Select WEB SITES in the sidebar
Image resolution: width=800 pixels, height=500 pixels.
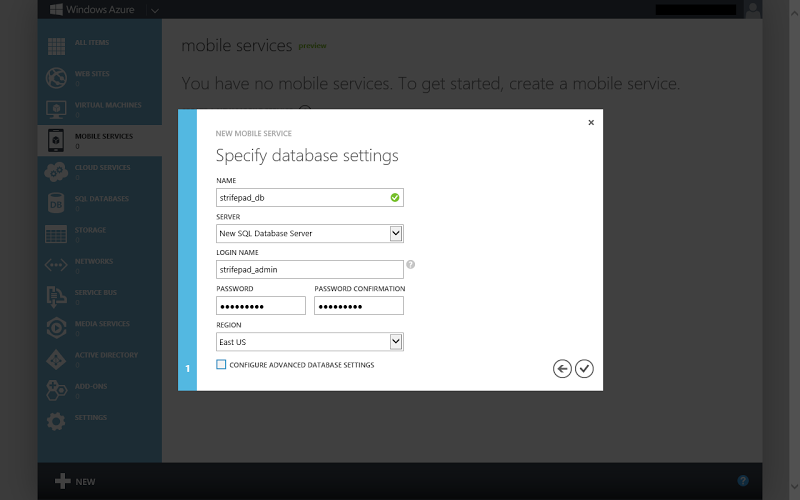pos(92,73)
